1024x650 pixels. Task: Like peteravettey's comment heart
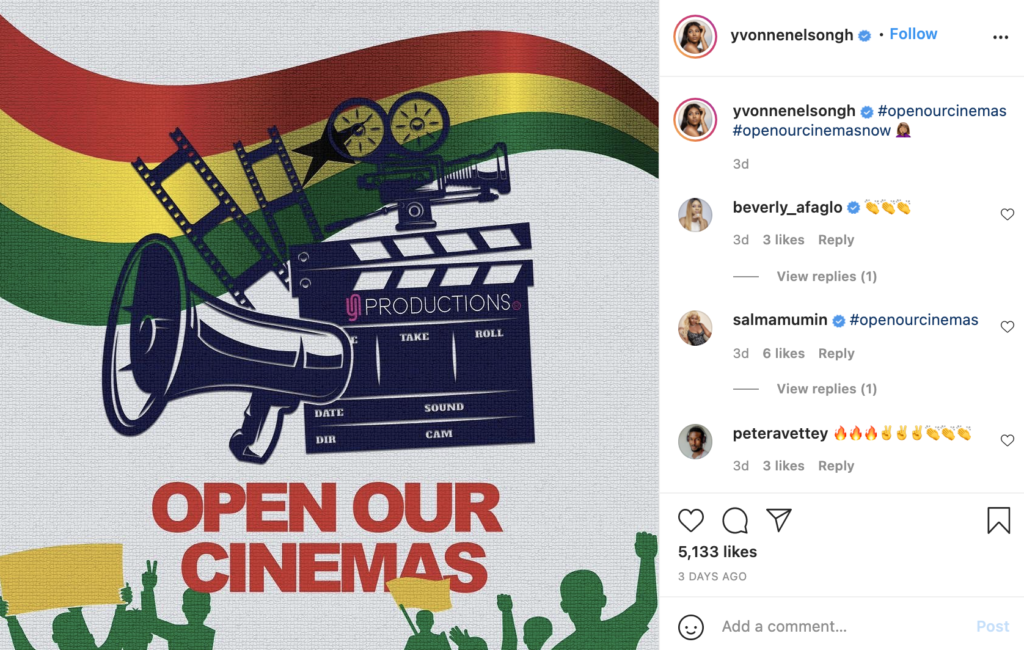click(1007, 440)
